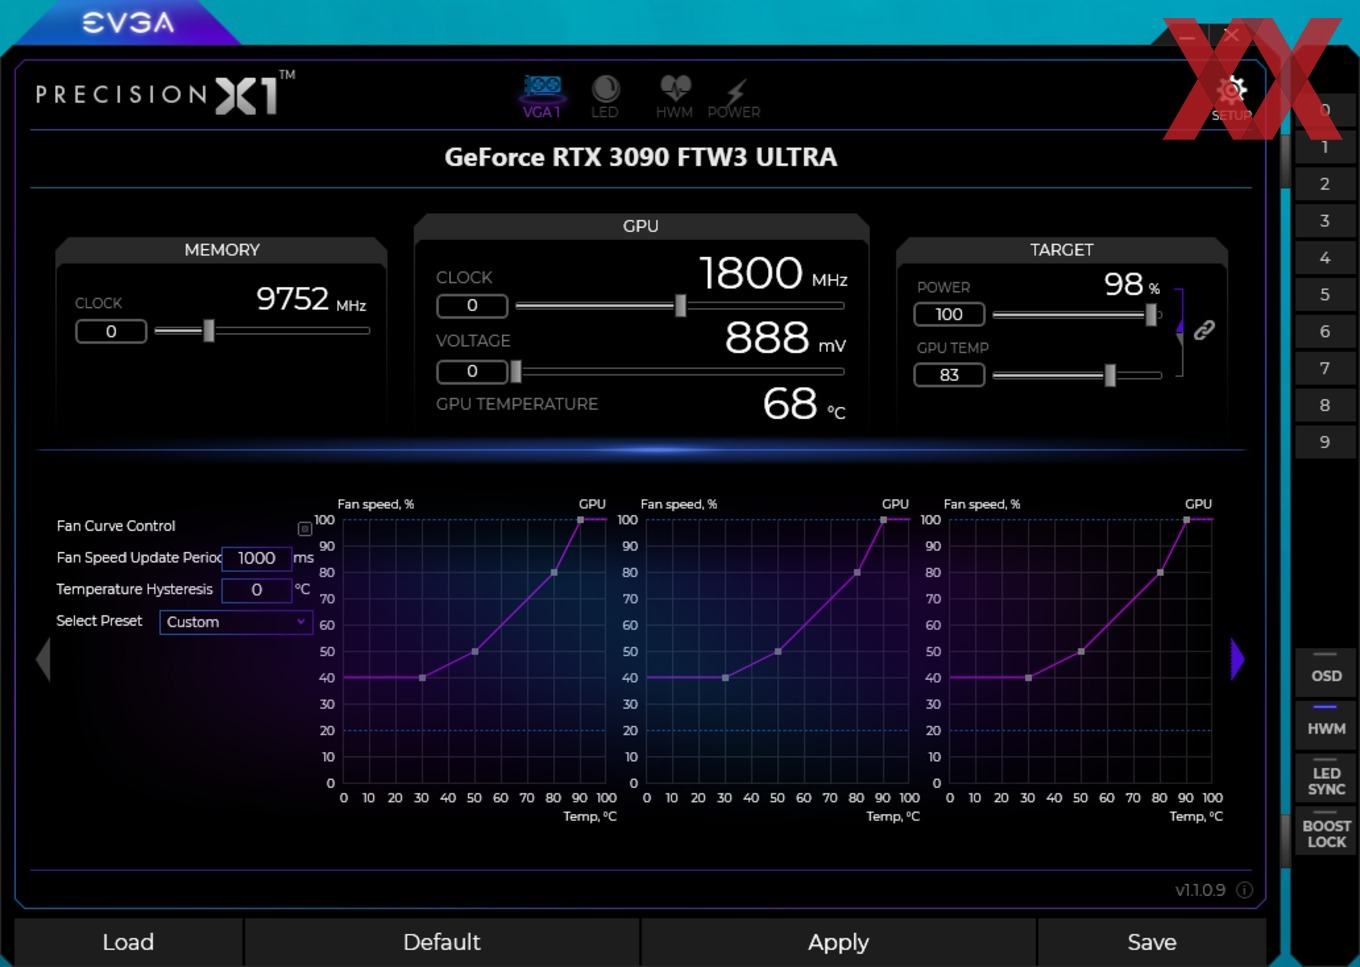Toggle BOOST LOCK
The height and width of the screenshot is (967, 1360).
(1326, 830)
